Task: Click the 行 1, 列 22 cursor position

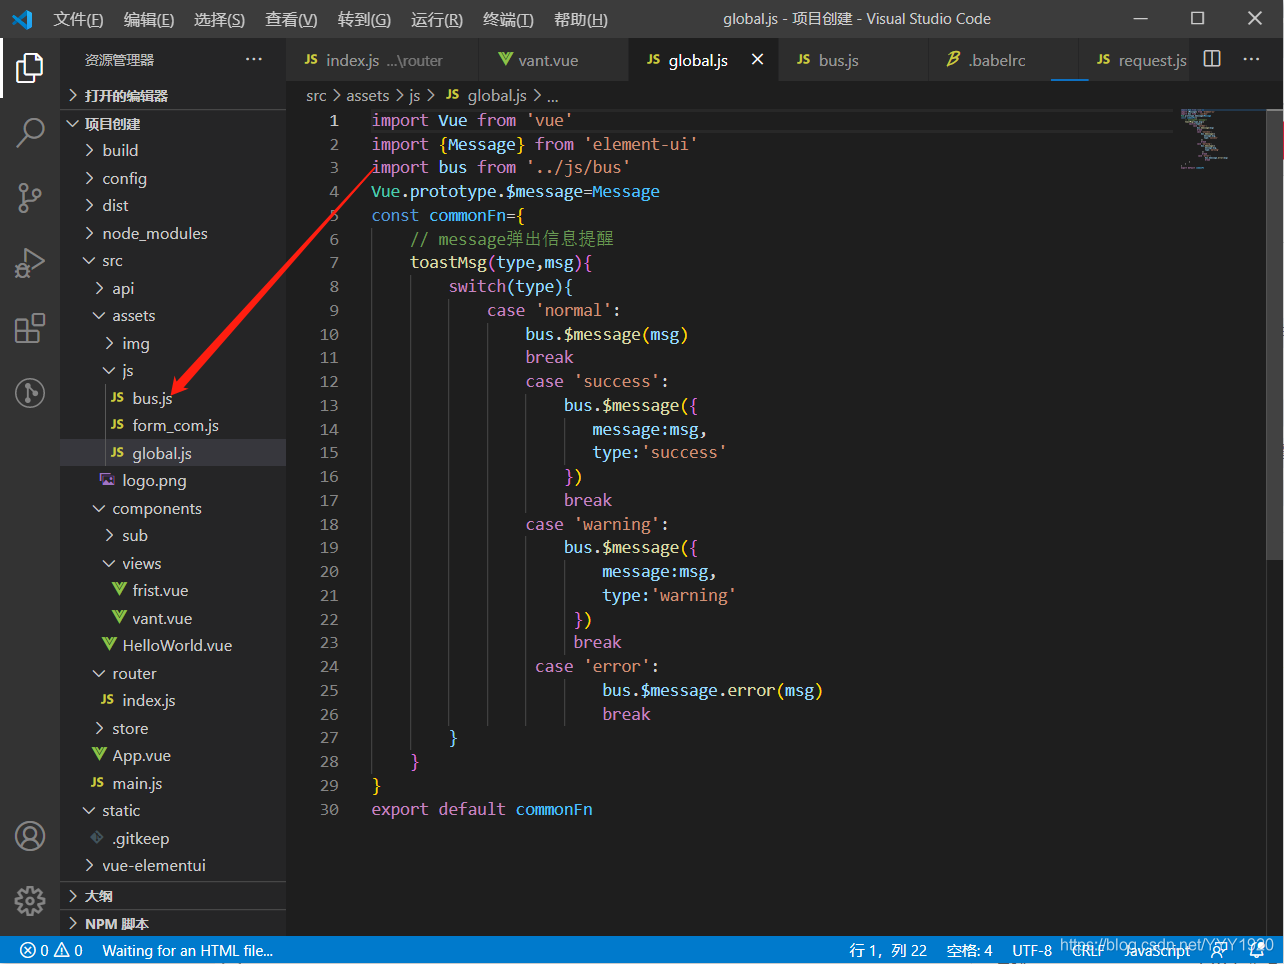Action: tap(888, 950)
